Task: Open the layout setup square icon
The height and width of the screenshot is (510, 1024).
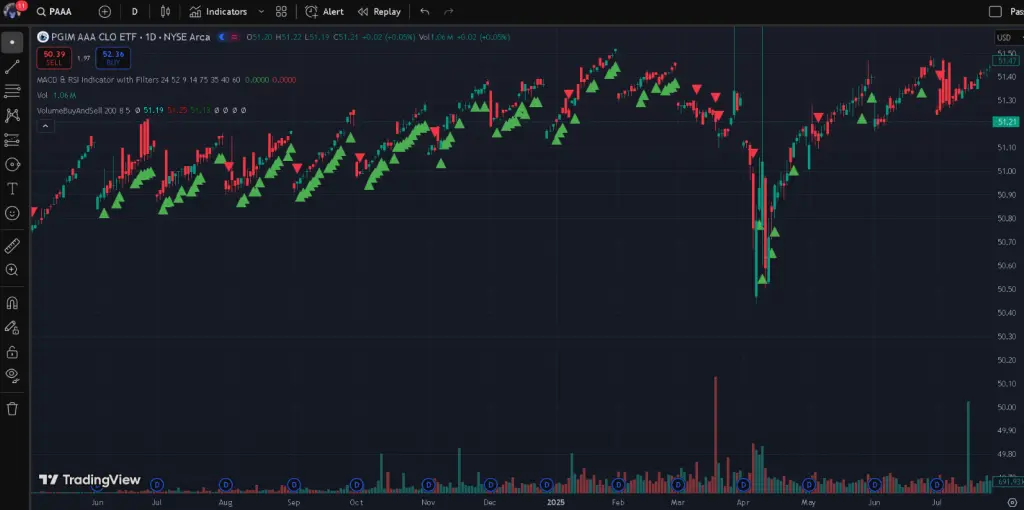Action: pyautogui.click(x=995, y=12)
